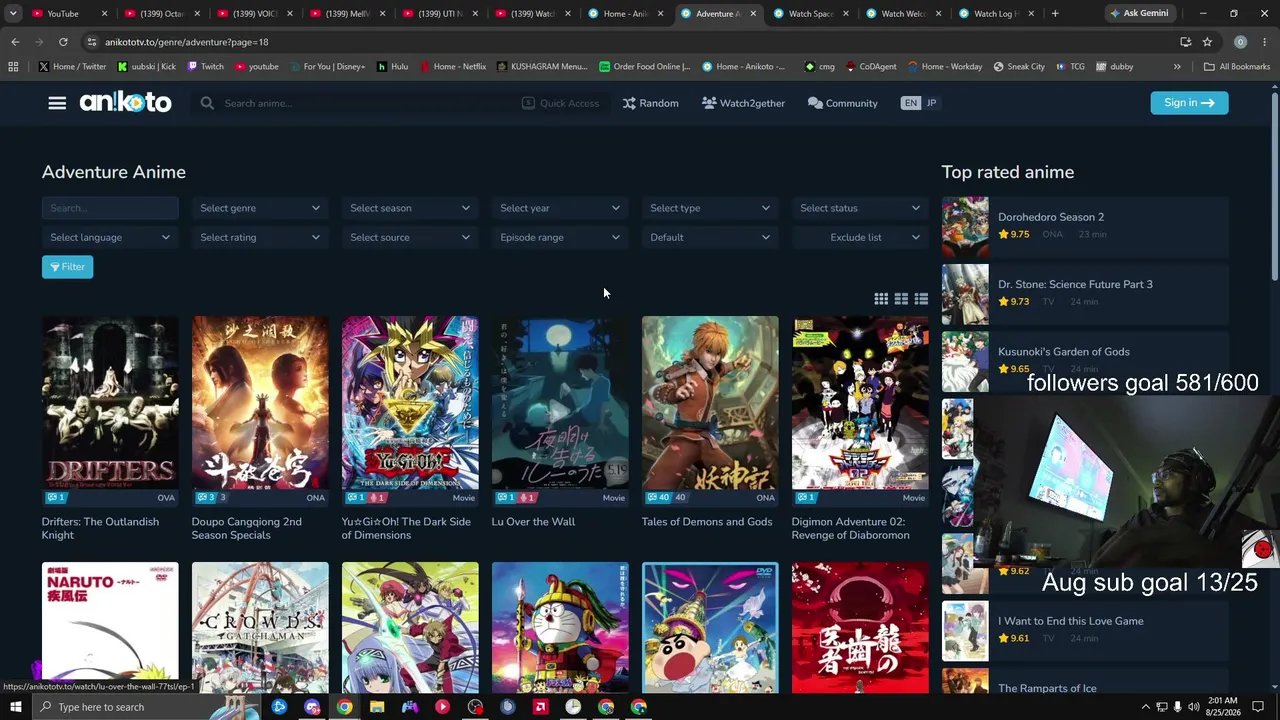This screenshot has width=1280, height=720.
Task: Open the Windows Start menu
Action: [x=15, y=707]
